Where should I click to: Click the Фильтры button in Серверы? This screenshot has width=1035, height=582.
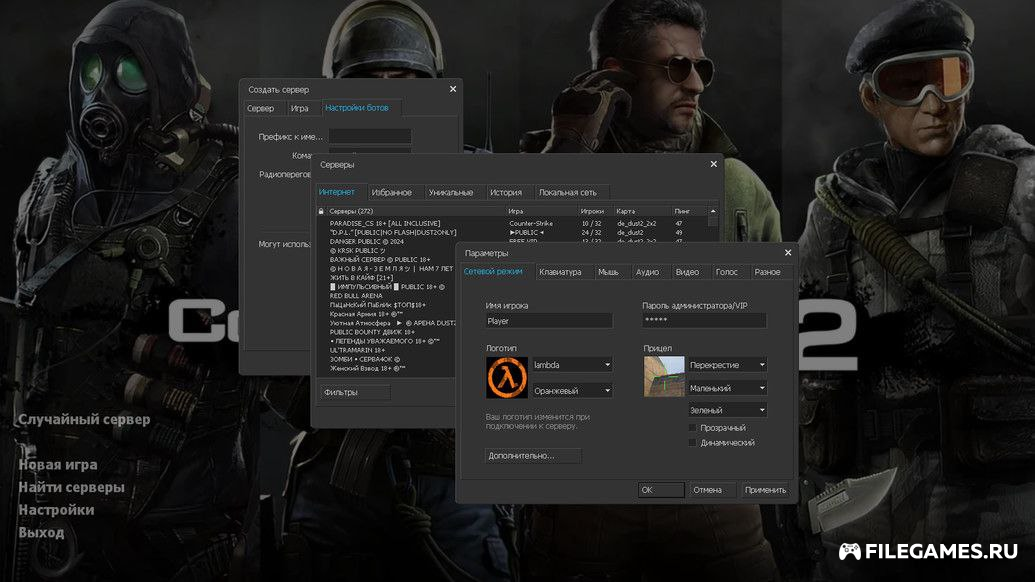click(355, 392)
